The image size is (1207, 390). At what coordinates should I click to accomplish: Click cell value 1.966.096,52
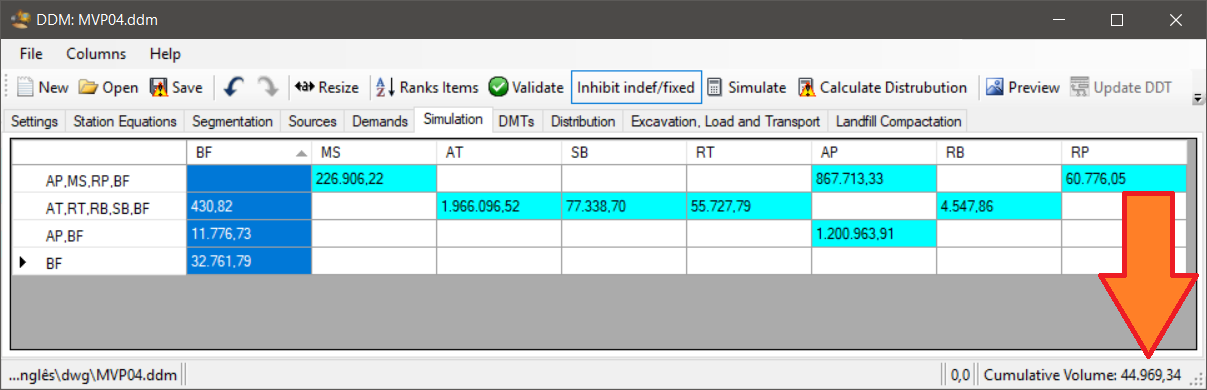(x=499, y=207)
